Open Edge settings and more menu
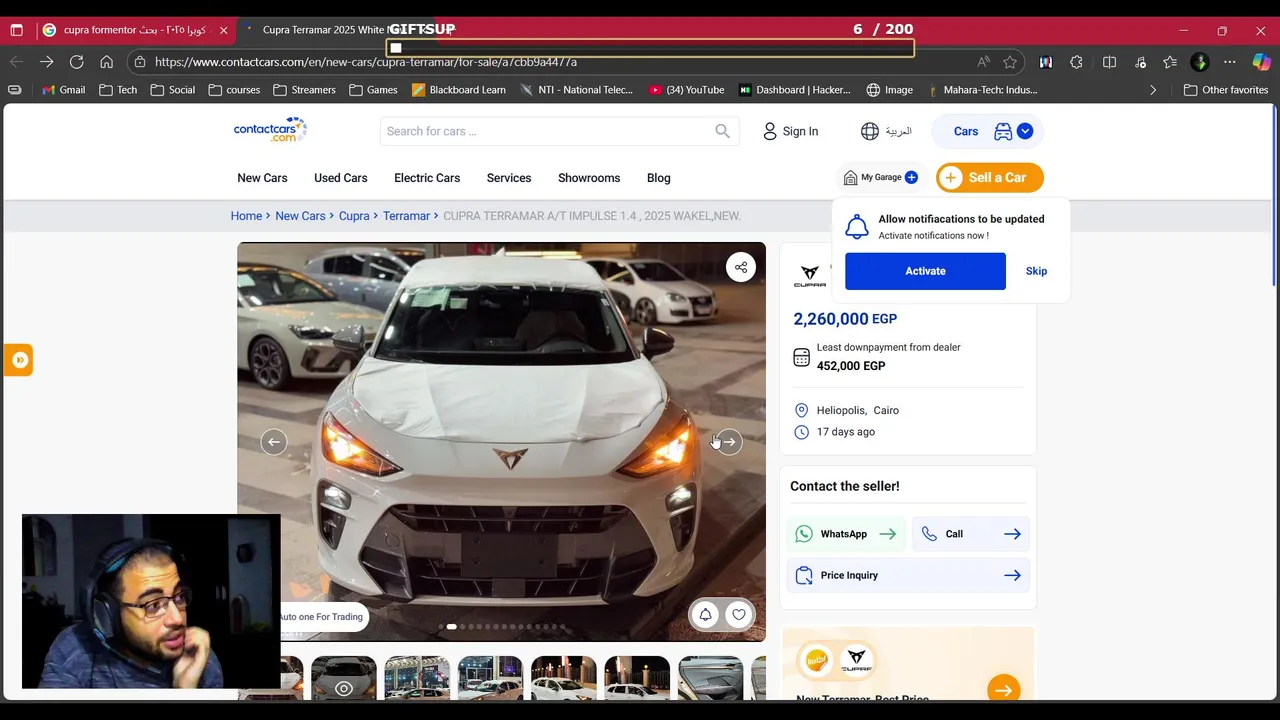 pos(1230,62)
